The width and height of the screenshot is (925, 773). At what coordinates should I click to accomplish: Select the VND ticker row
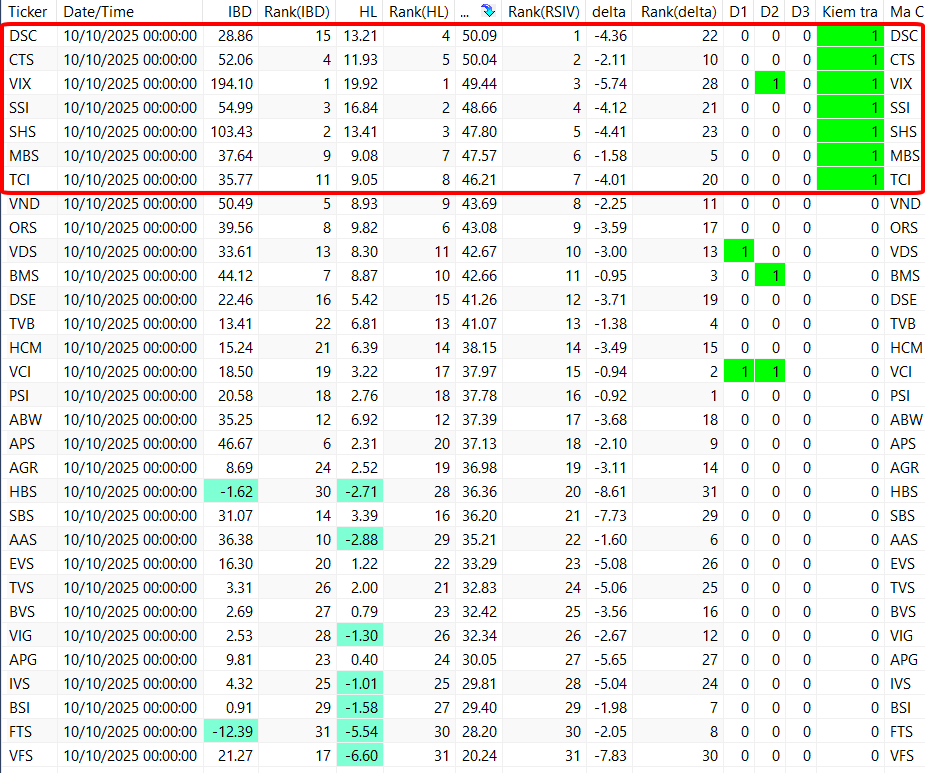click(25, 204)
